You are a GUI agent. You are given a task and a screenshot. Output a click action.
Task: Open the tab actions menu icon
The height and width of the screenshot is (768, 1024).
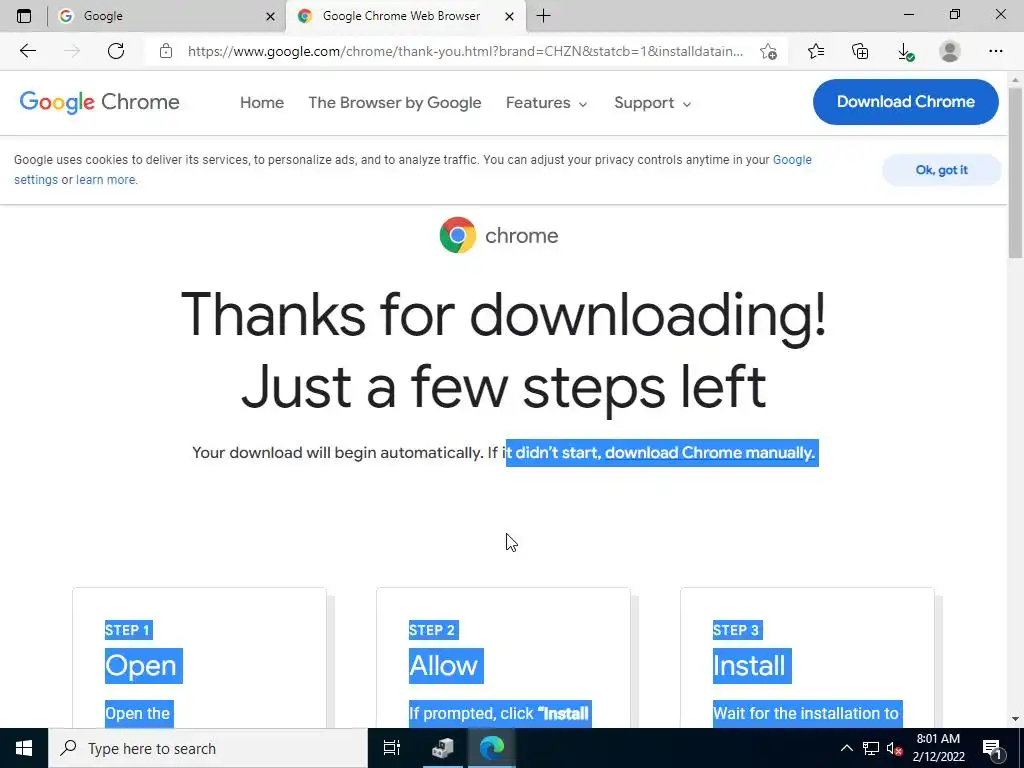click(24, 16)
